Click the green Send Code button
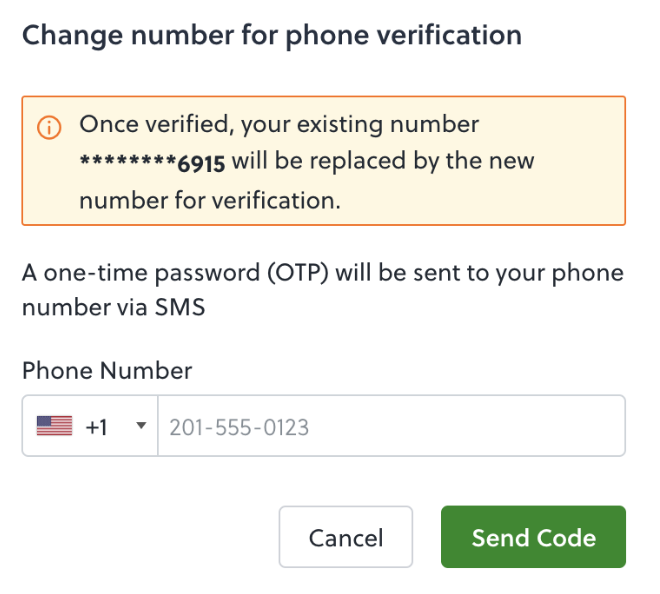Viewport: 660px width, 594px height. pos(533,537)
